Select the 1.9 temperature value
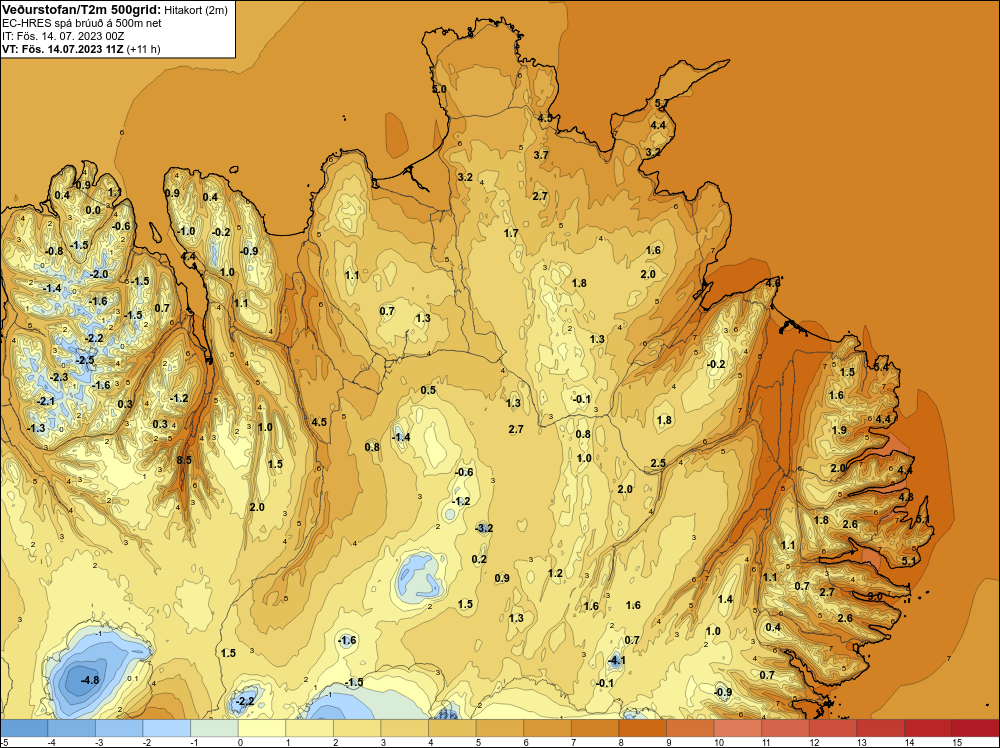The height and width of the screenshot is (748, 1000). coord(839,430)
